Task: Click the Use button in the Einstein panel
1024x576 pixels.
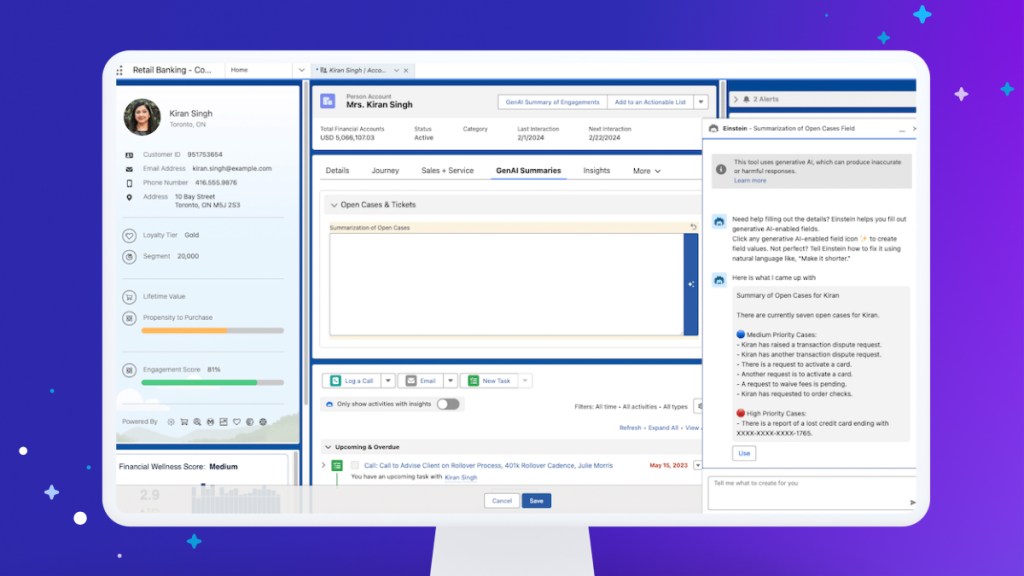Action: point(744,453)
